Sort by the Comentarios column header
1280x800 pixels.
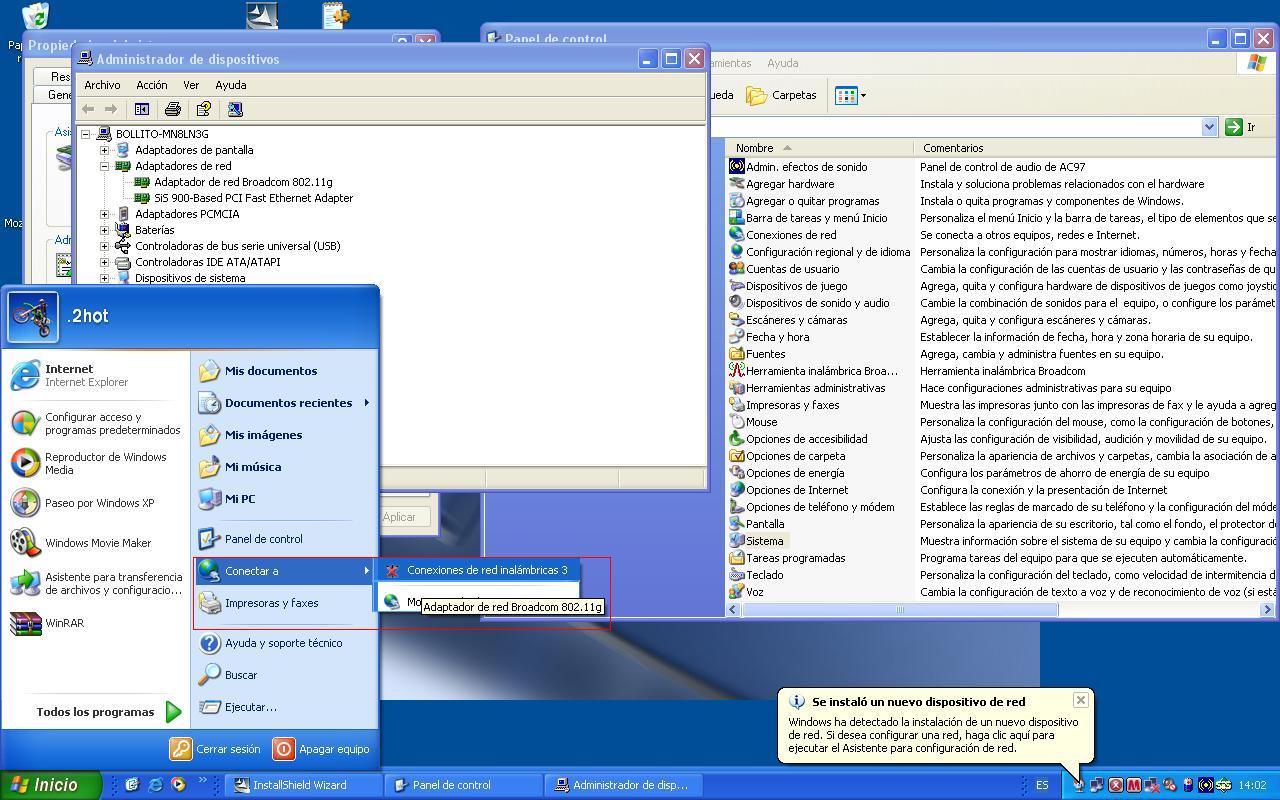click(x=1095, y=148)
